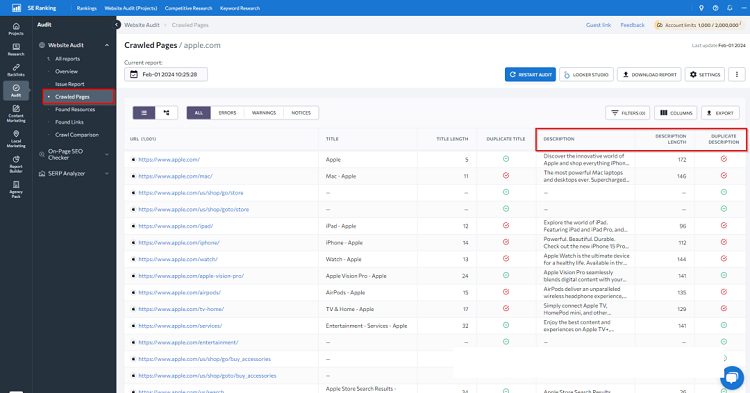
Task: Switch to list view icon
Action: point(144,113)
